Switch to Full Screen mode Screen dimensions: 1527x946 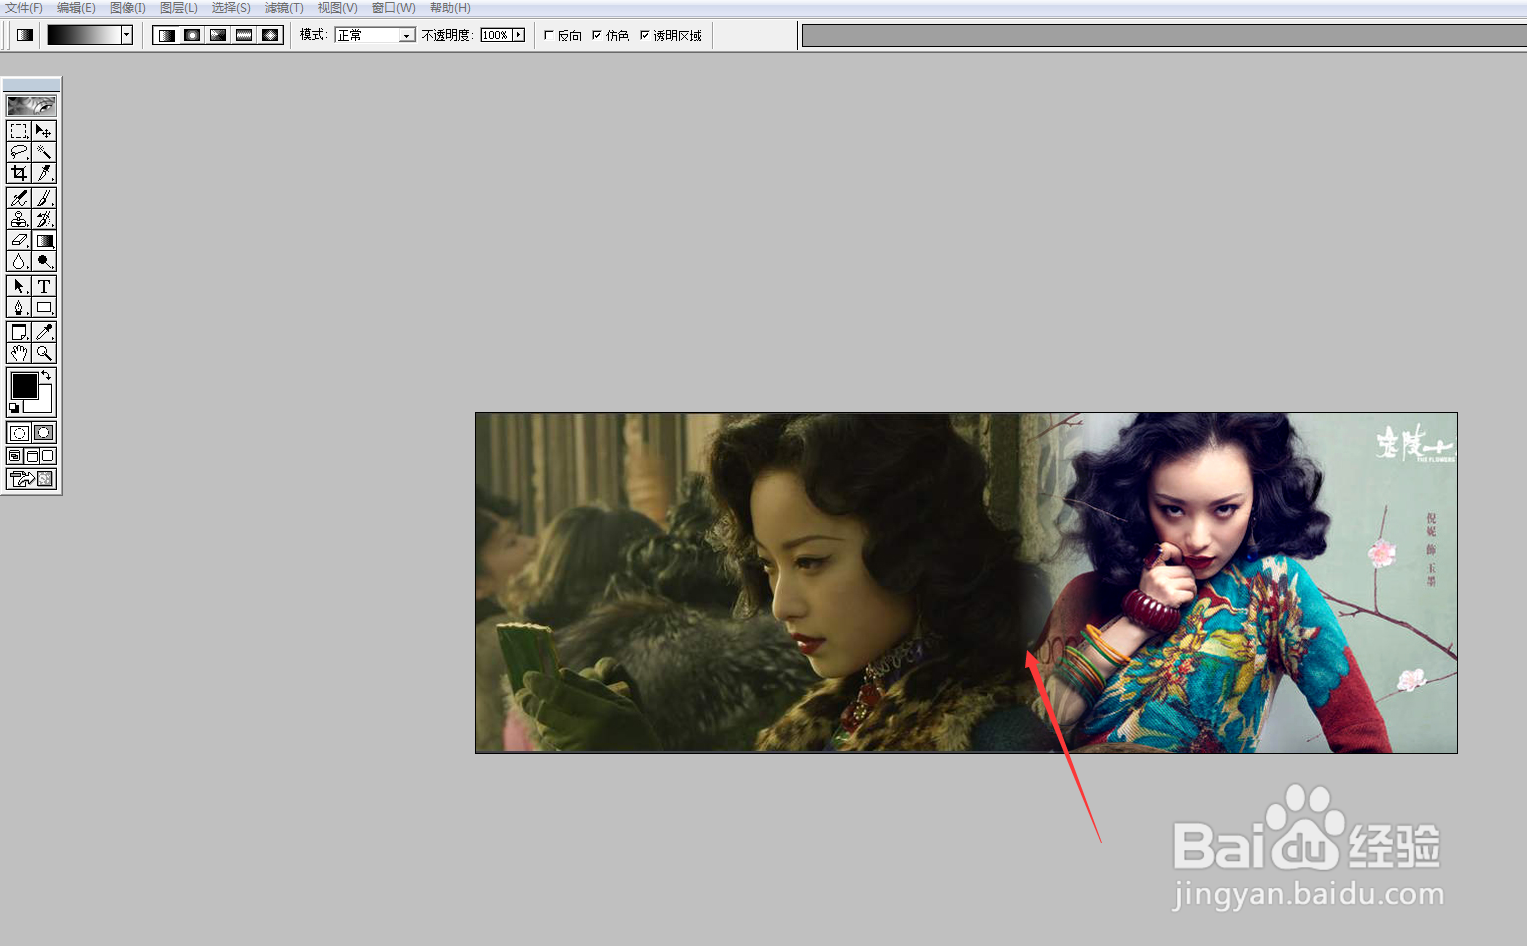pos(48,456)
